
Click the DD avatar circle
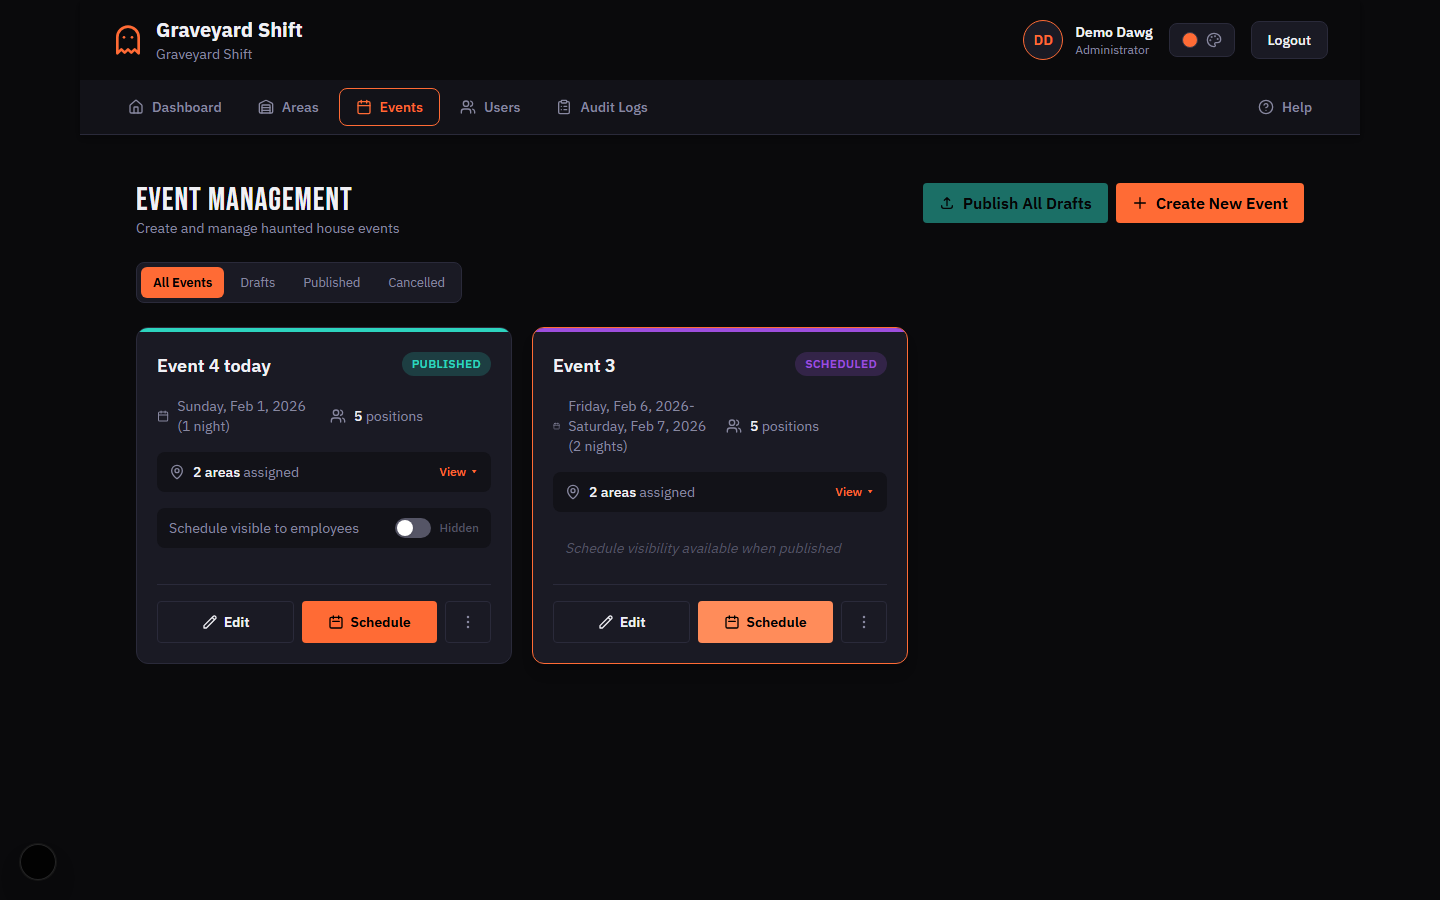coord(1043,39)
